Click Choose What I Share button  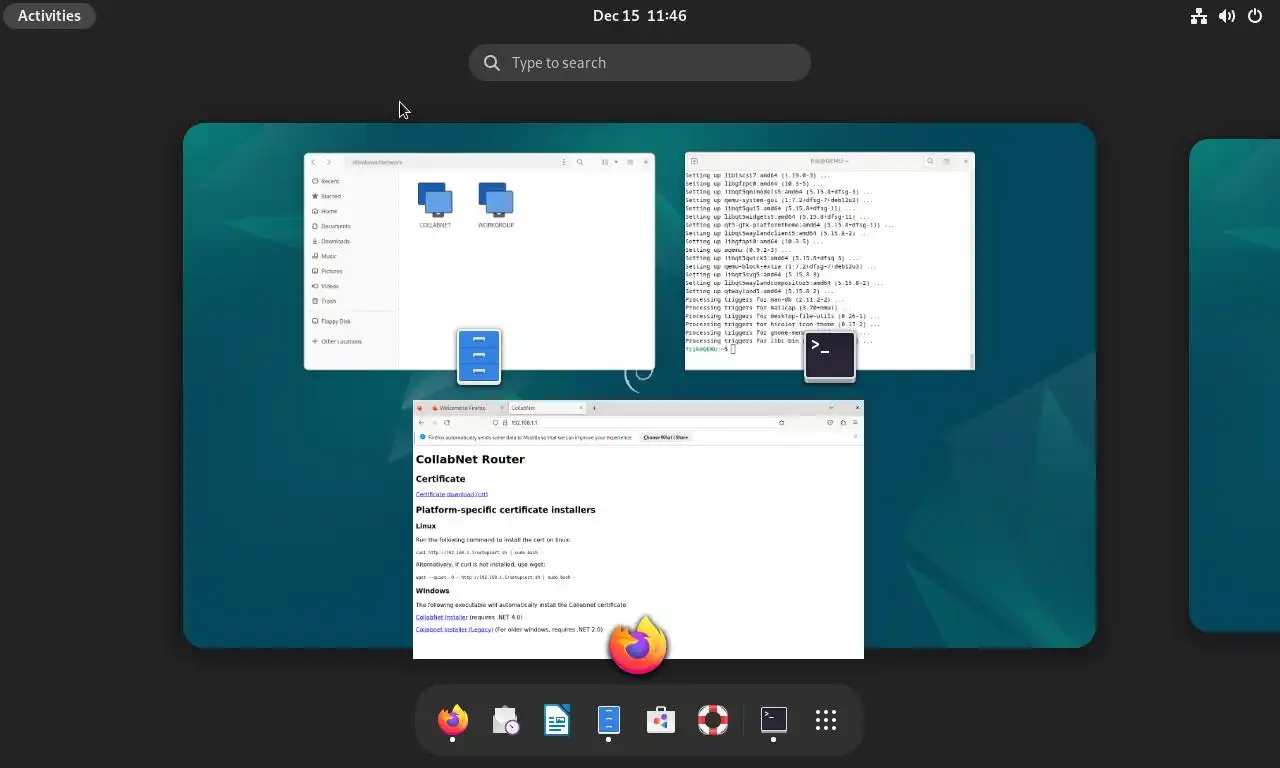click(666, 437)
